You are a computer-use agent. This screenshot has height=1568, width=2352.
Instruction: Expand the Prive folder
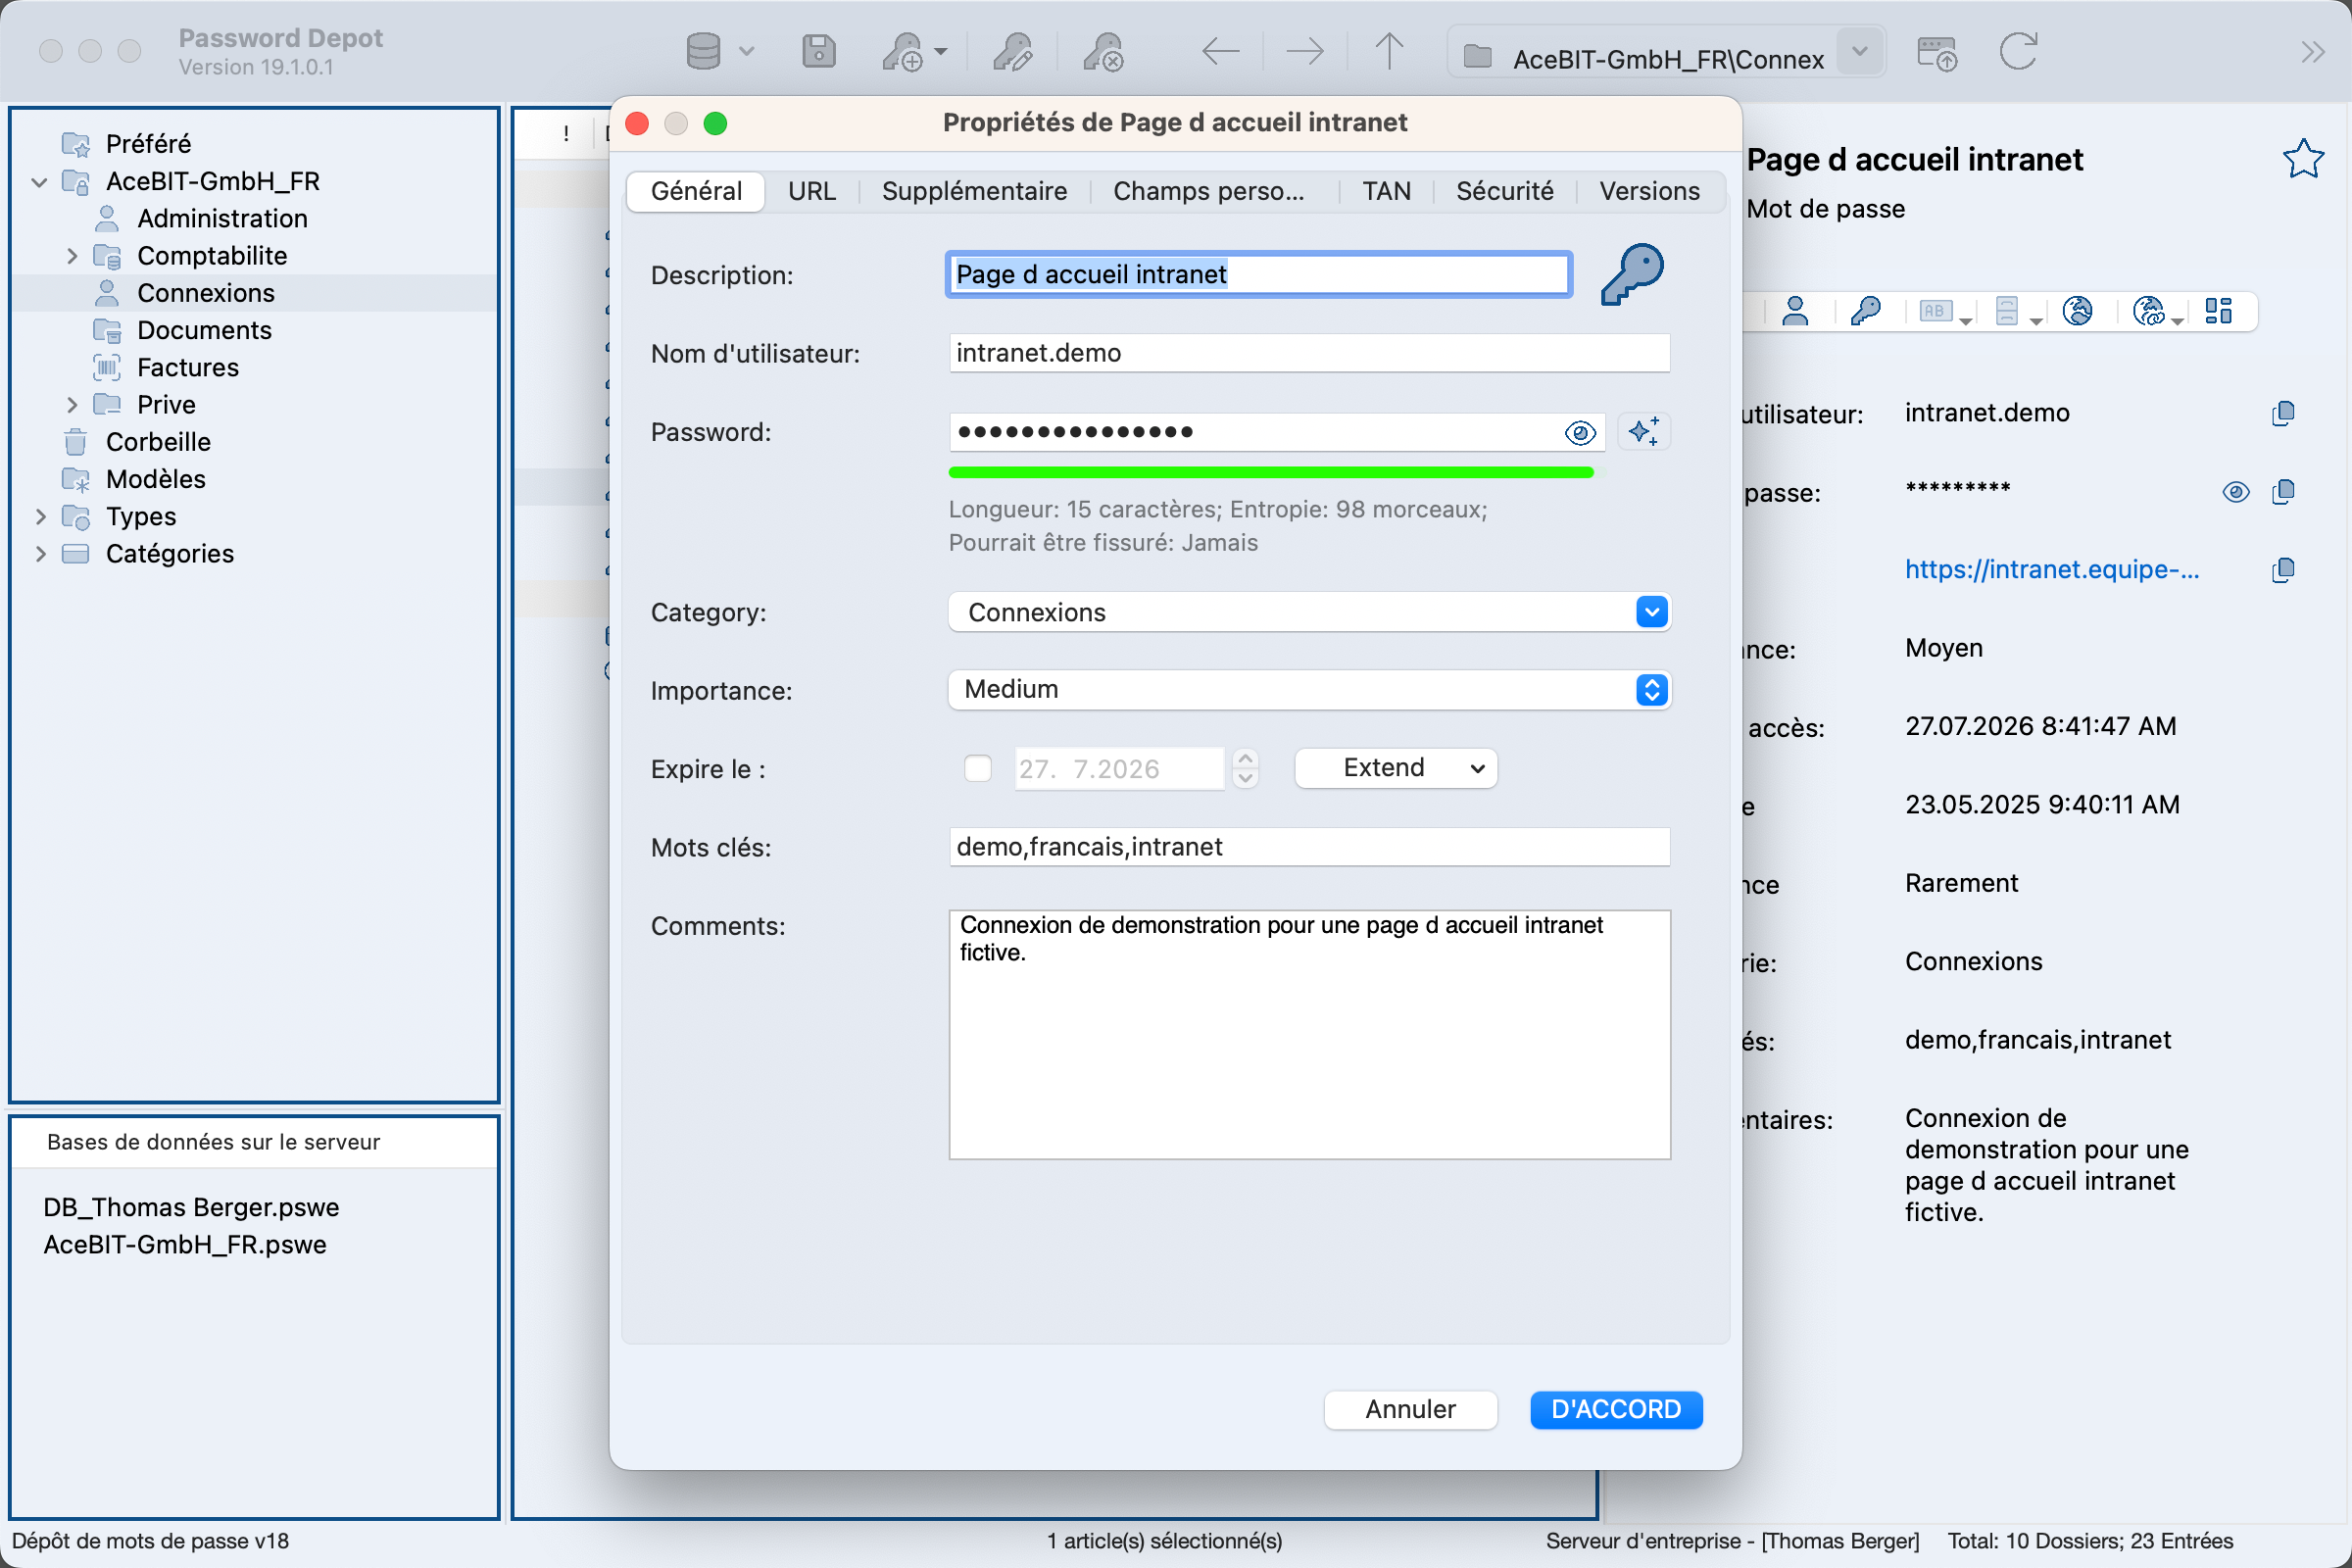point(72,405)
